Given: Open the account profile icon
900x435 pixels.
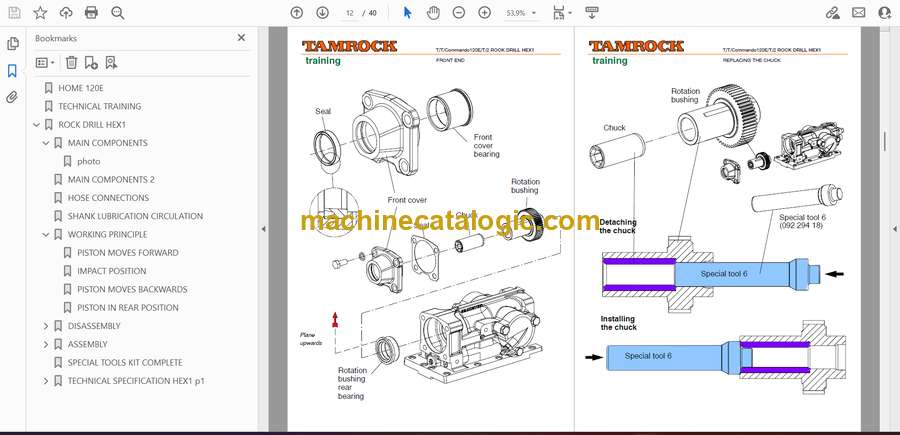Looking at the screenshot, I should point(885,13).
